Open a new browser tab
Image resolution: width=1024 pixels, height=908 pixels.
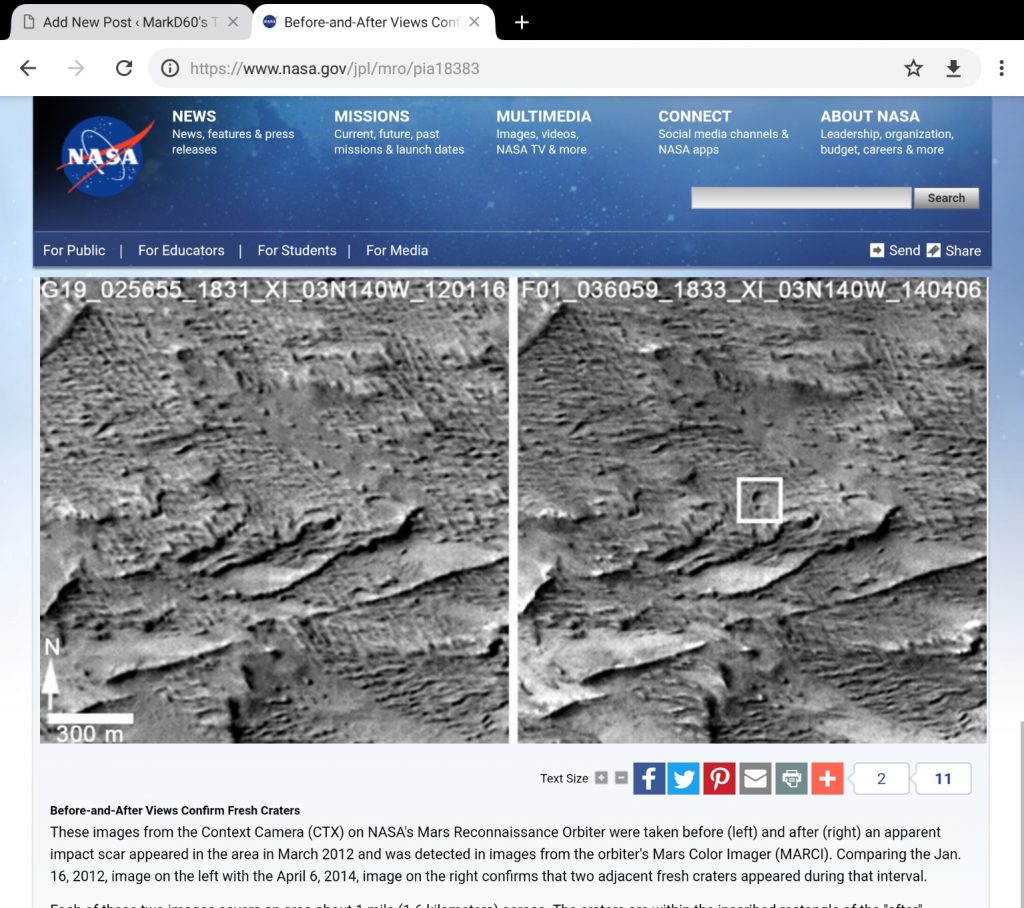[521, 22]
